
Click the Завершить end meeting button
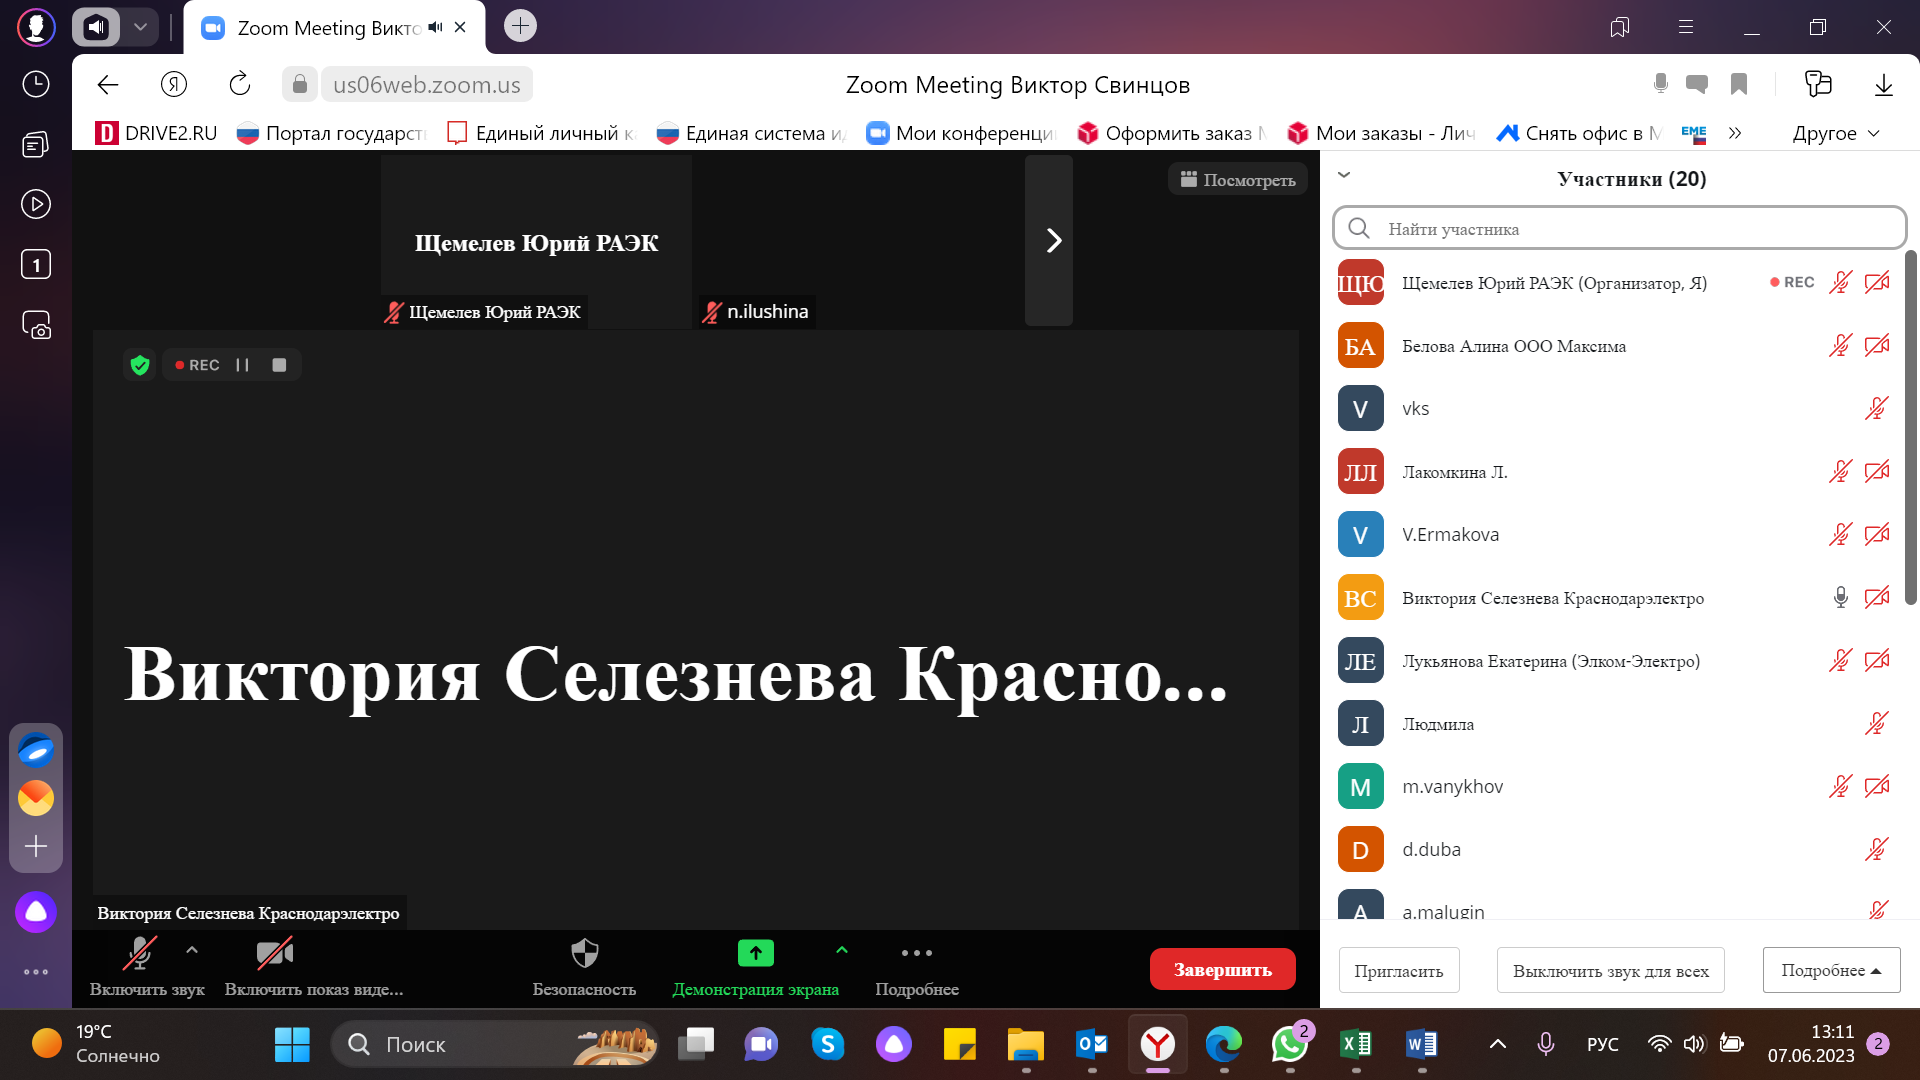click(x=1222, y=969)
